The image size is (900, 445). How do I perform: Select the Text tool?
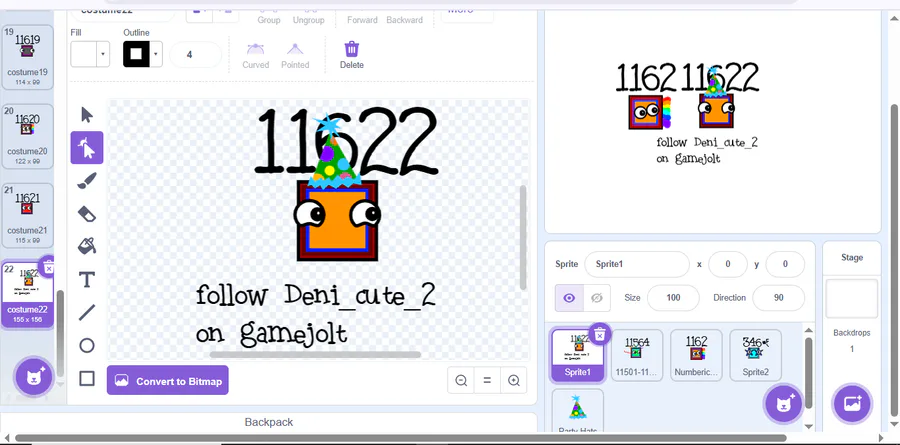pyautogui.click(x=87, y=280)
